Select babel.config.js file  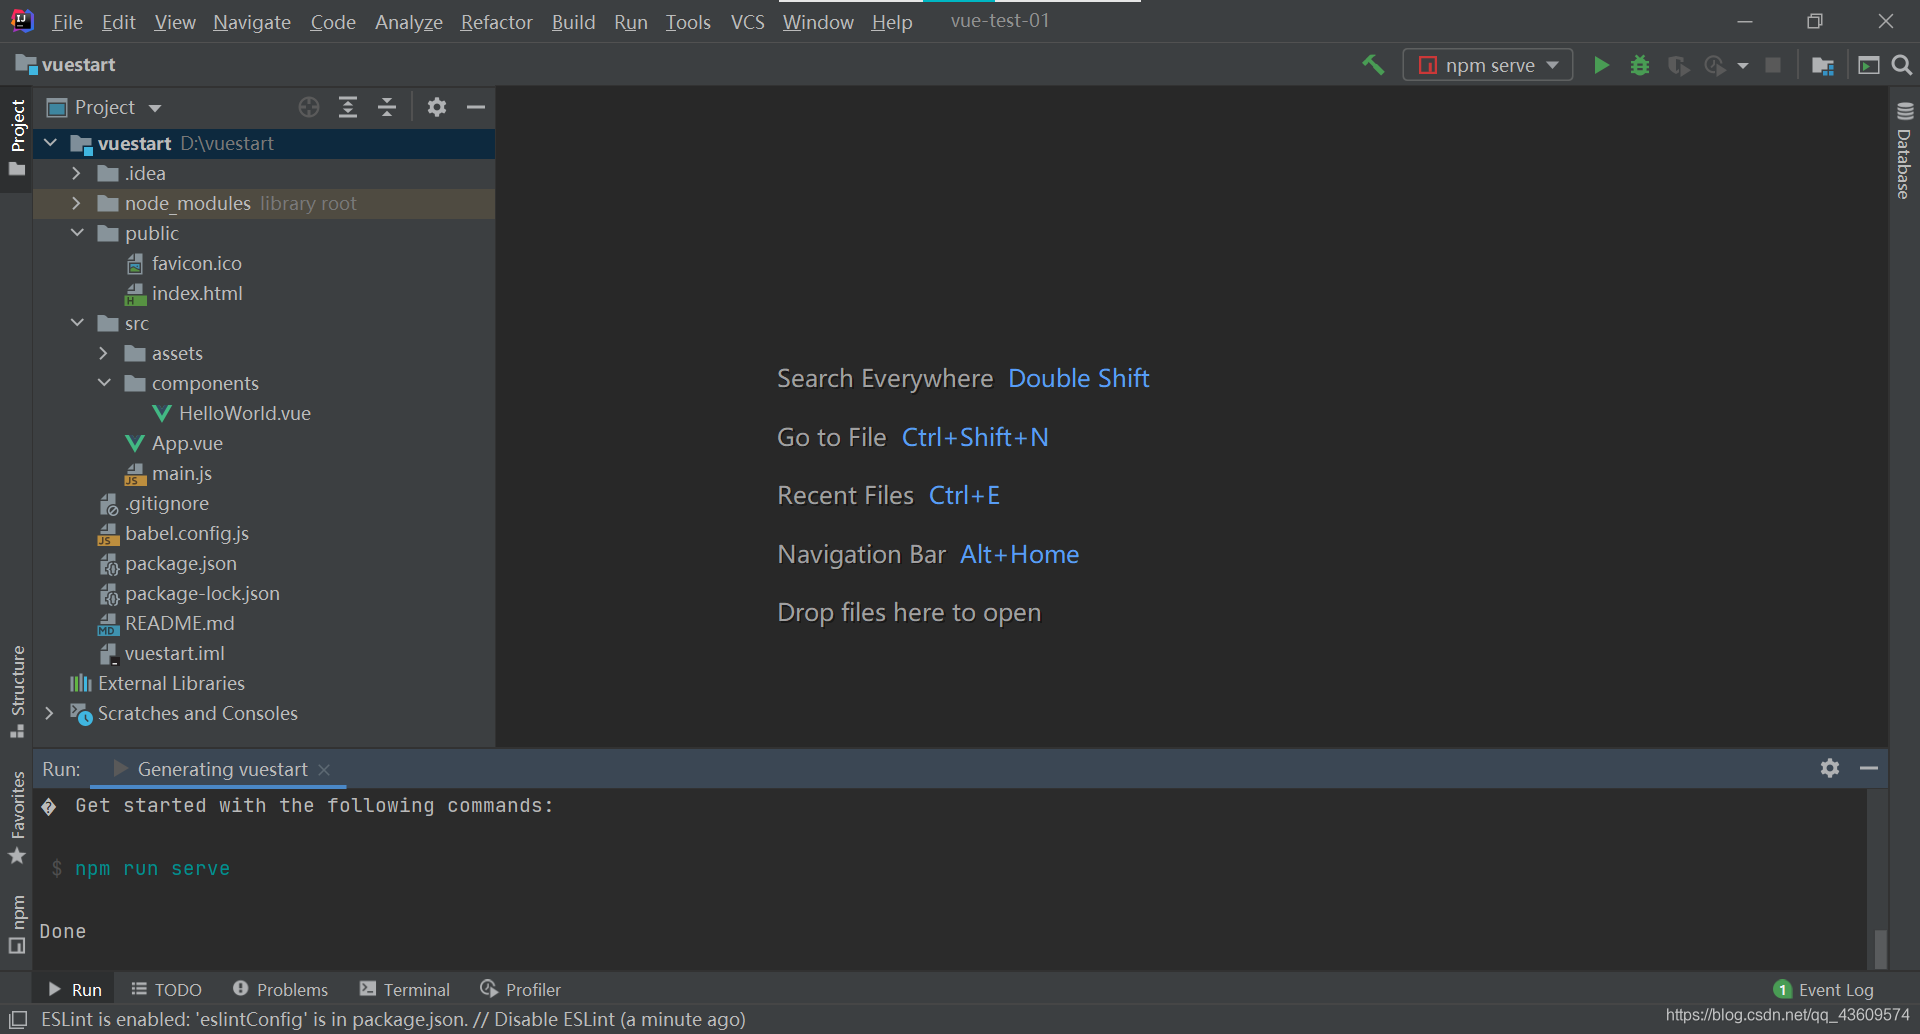point(186,533)
